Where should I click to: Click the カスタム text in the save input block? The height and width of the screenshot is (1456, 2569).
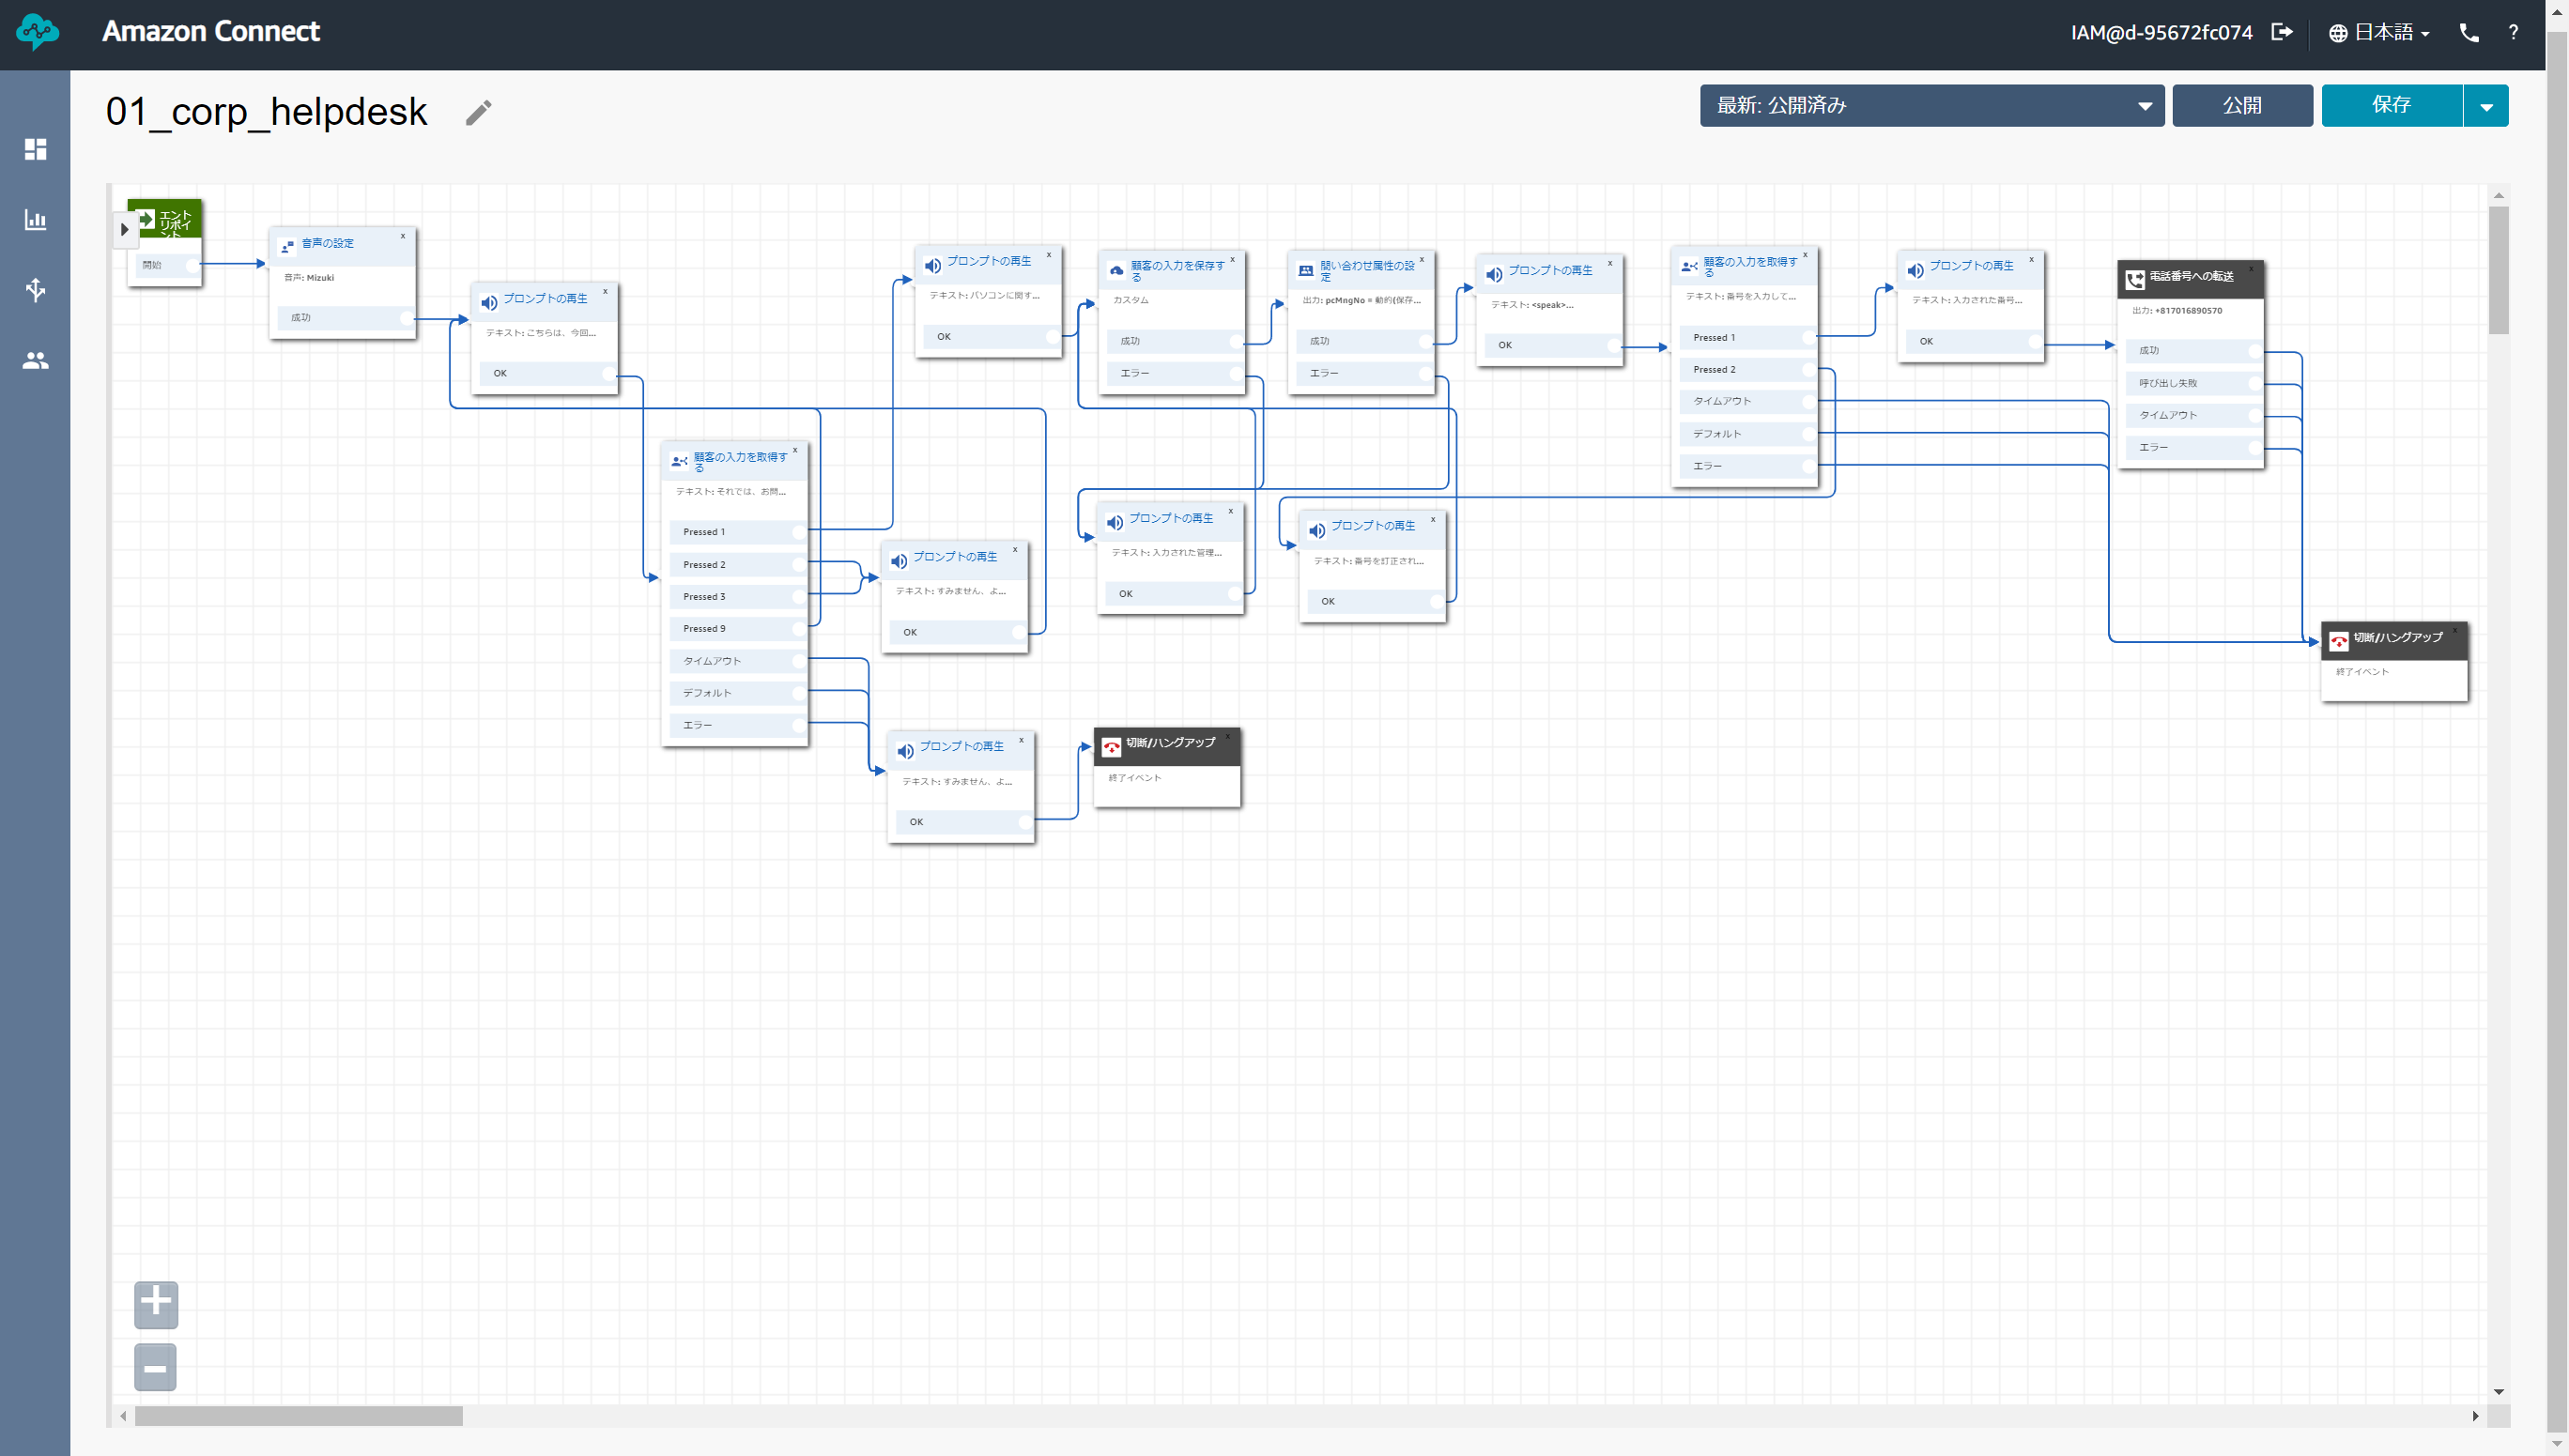click(1130, 300)
